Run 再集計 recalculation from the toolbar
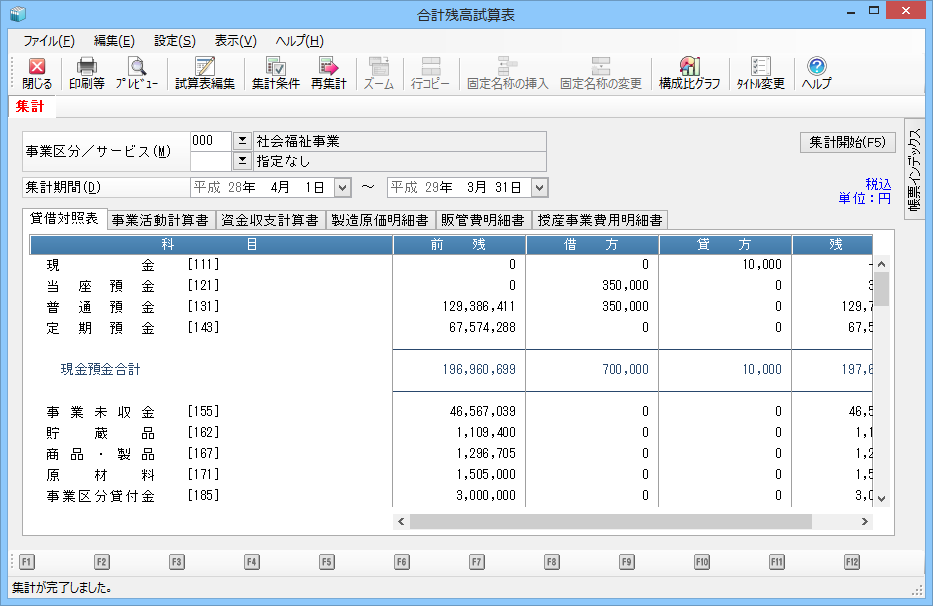The width and height of the screenshot is (933, 606). [328, 73]
